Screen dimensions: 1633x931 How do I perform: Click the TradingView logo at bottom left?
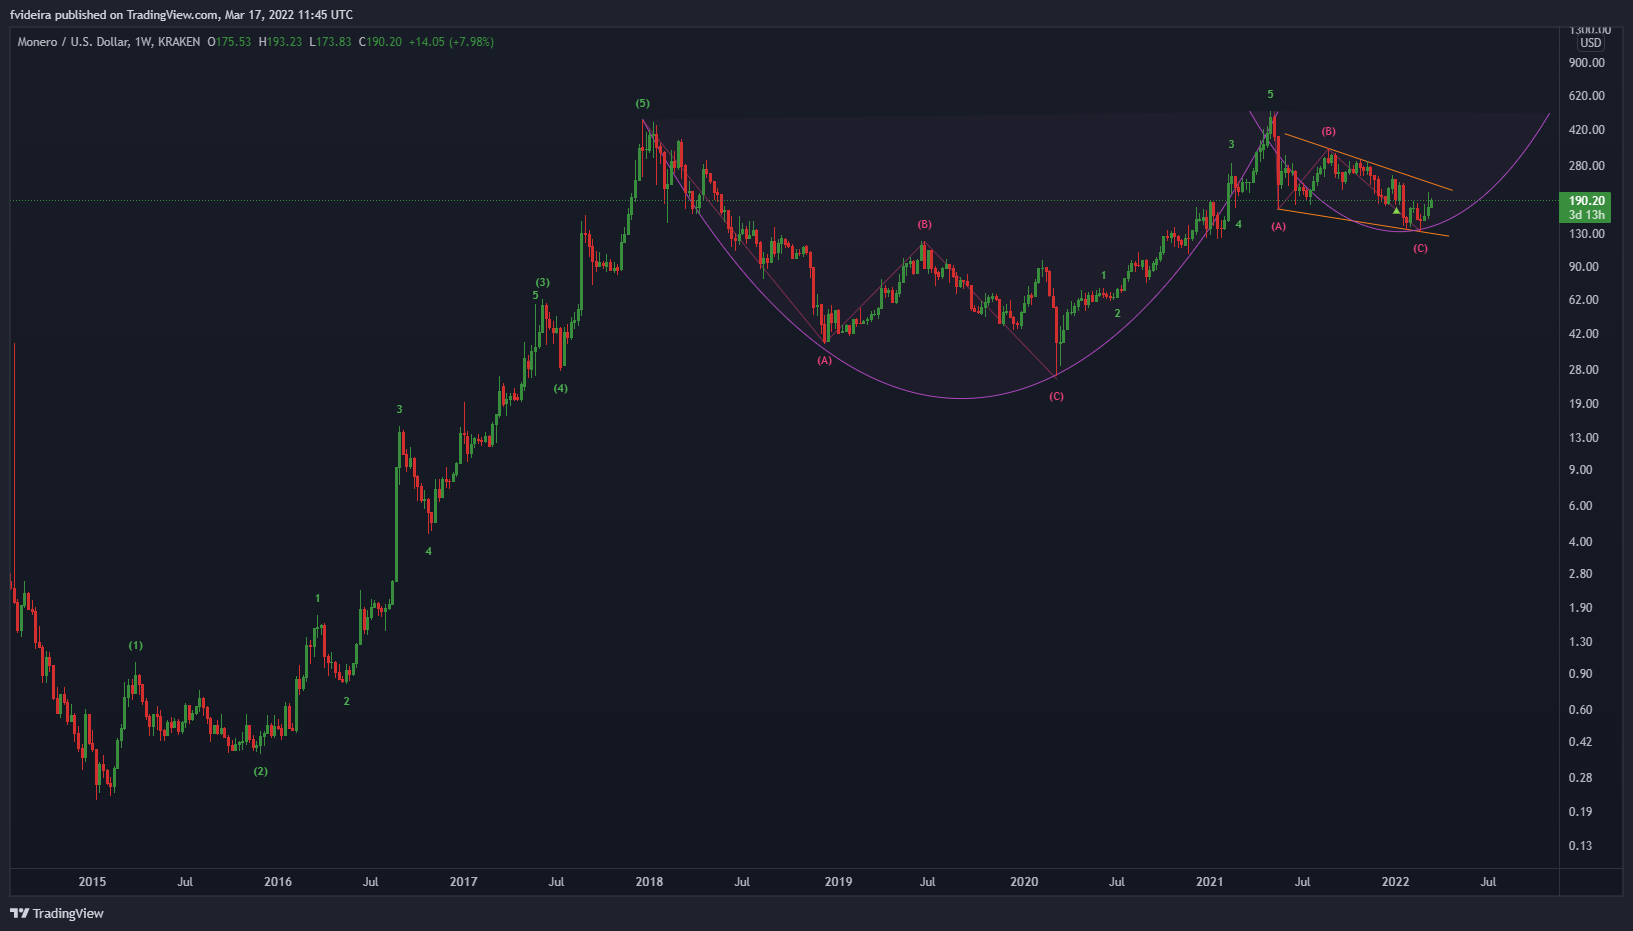pyautogui.click(x=57, y=913)
